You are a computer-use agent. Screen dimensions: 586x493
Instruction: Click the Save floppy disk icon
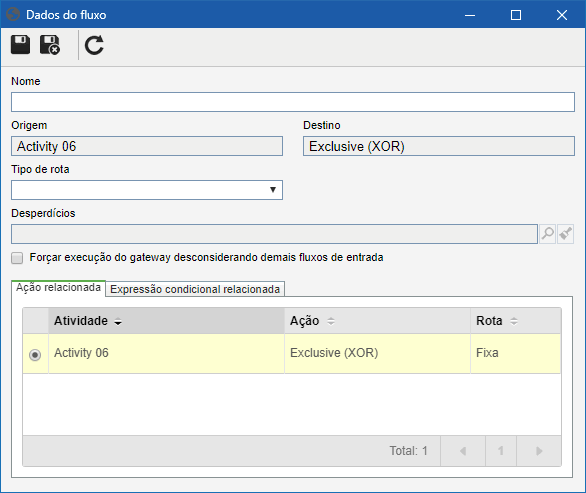point(20,45)
